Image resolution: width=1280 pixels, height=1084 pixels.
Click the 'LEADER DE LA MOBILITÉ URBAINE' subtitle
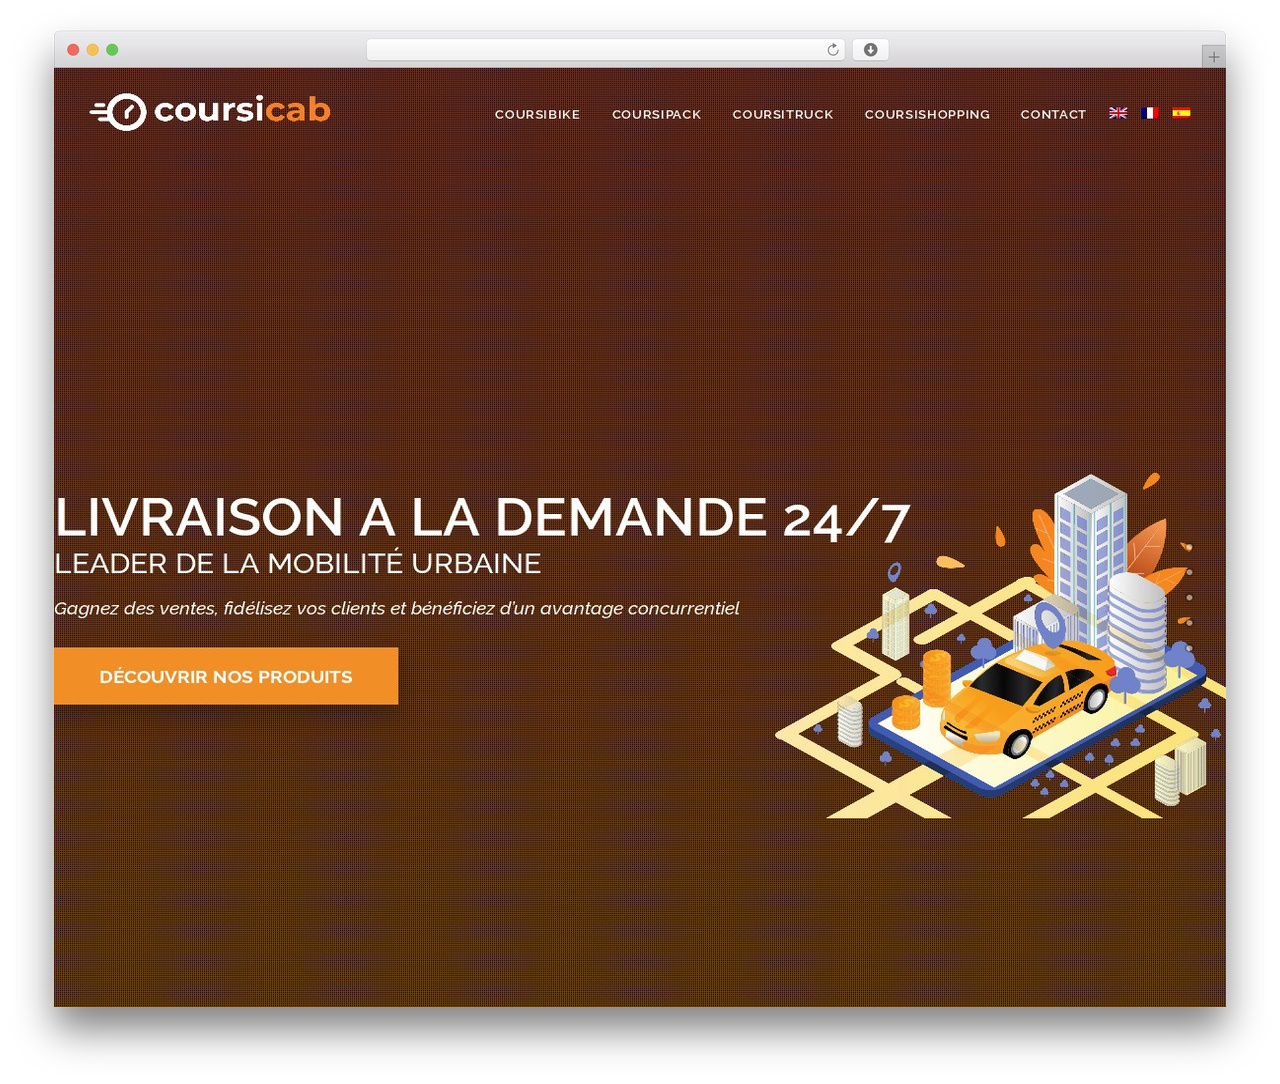(x=298, y=564)
